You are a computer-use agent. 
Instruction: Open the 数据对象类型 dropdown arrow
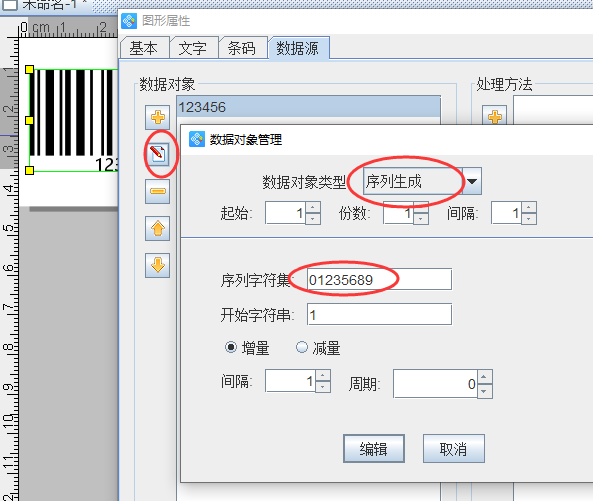pyautogui.click(x=472, y=181)
